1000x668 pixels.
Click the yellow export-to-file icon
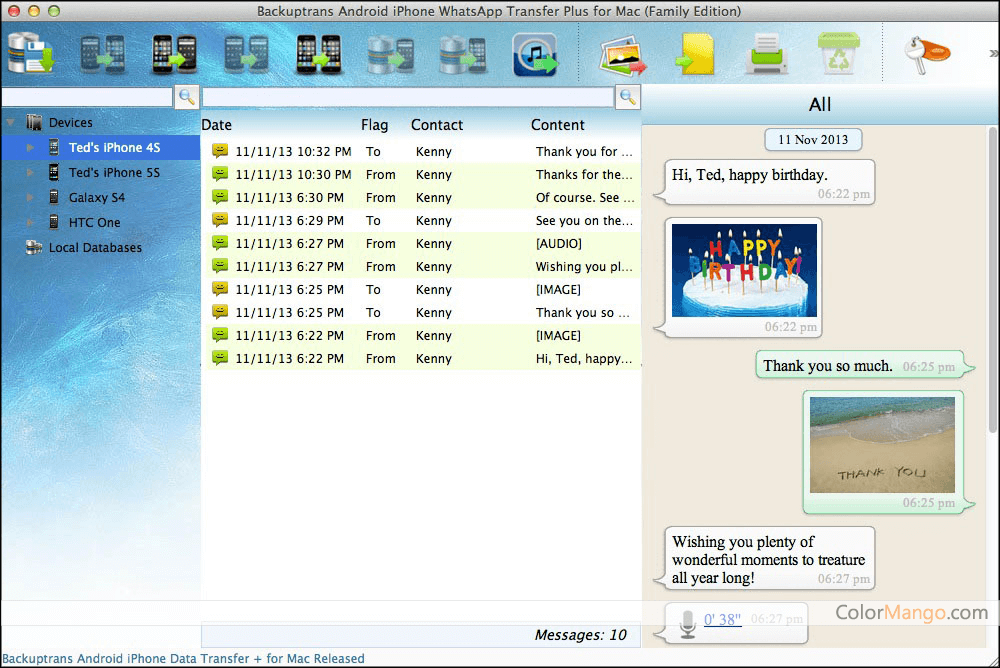pyautogui.click(x=695, y=54)
